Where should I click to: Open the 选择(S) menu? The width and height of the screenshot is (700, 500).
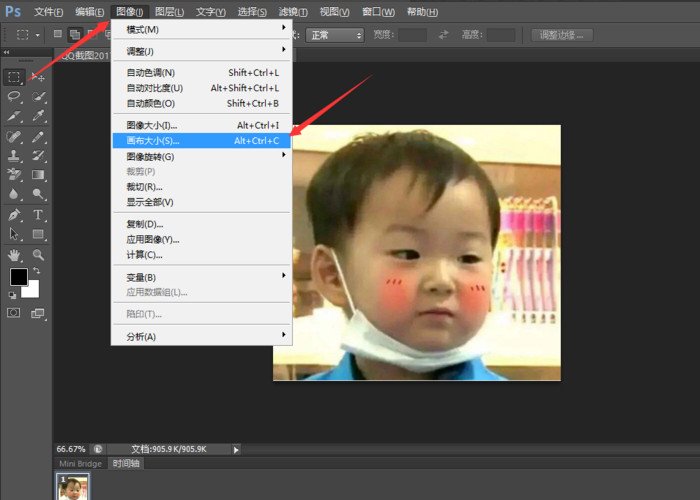252,12
